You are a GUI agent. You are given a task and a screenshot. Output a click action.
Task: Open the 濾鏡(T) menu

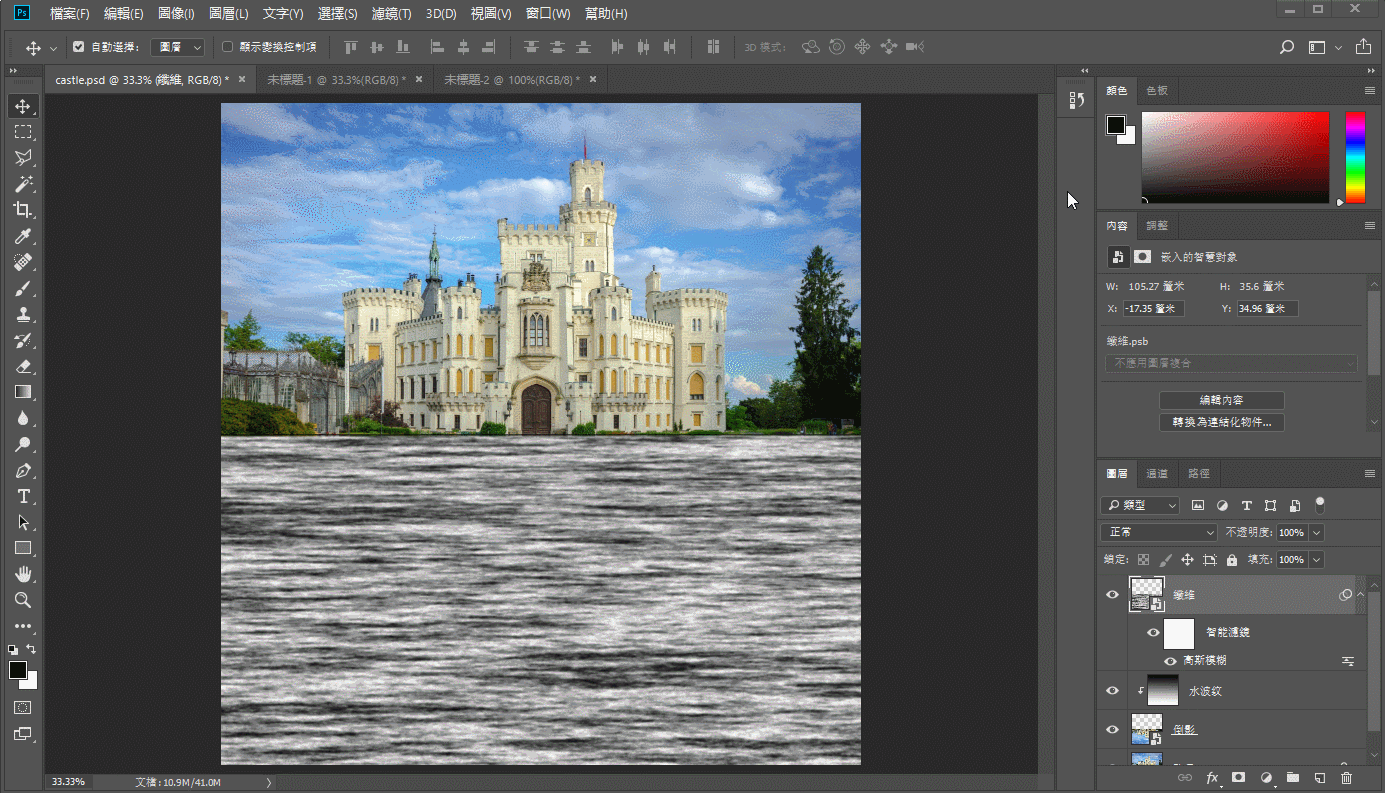pyautogui.click(x=391, y=14)
